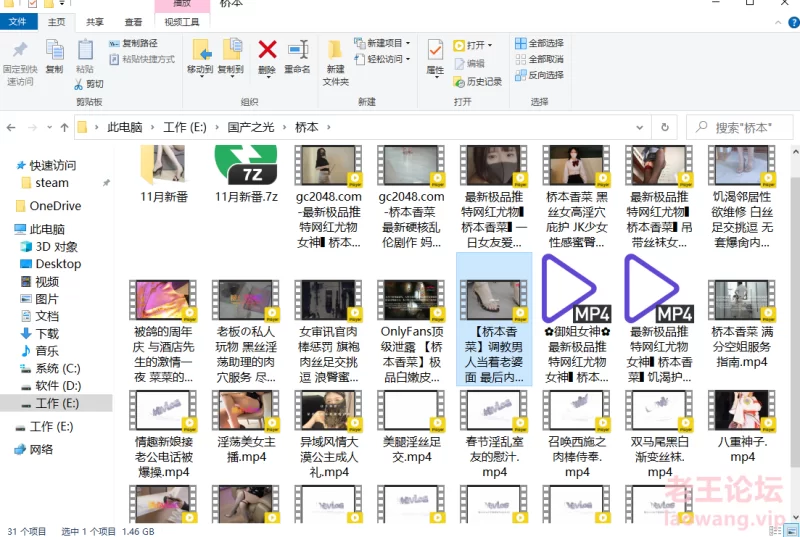Screen dimensions: 800x537
Task: Expand chevron after 国产之光 in breadcrumb
Action: tap(284, 127)
